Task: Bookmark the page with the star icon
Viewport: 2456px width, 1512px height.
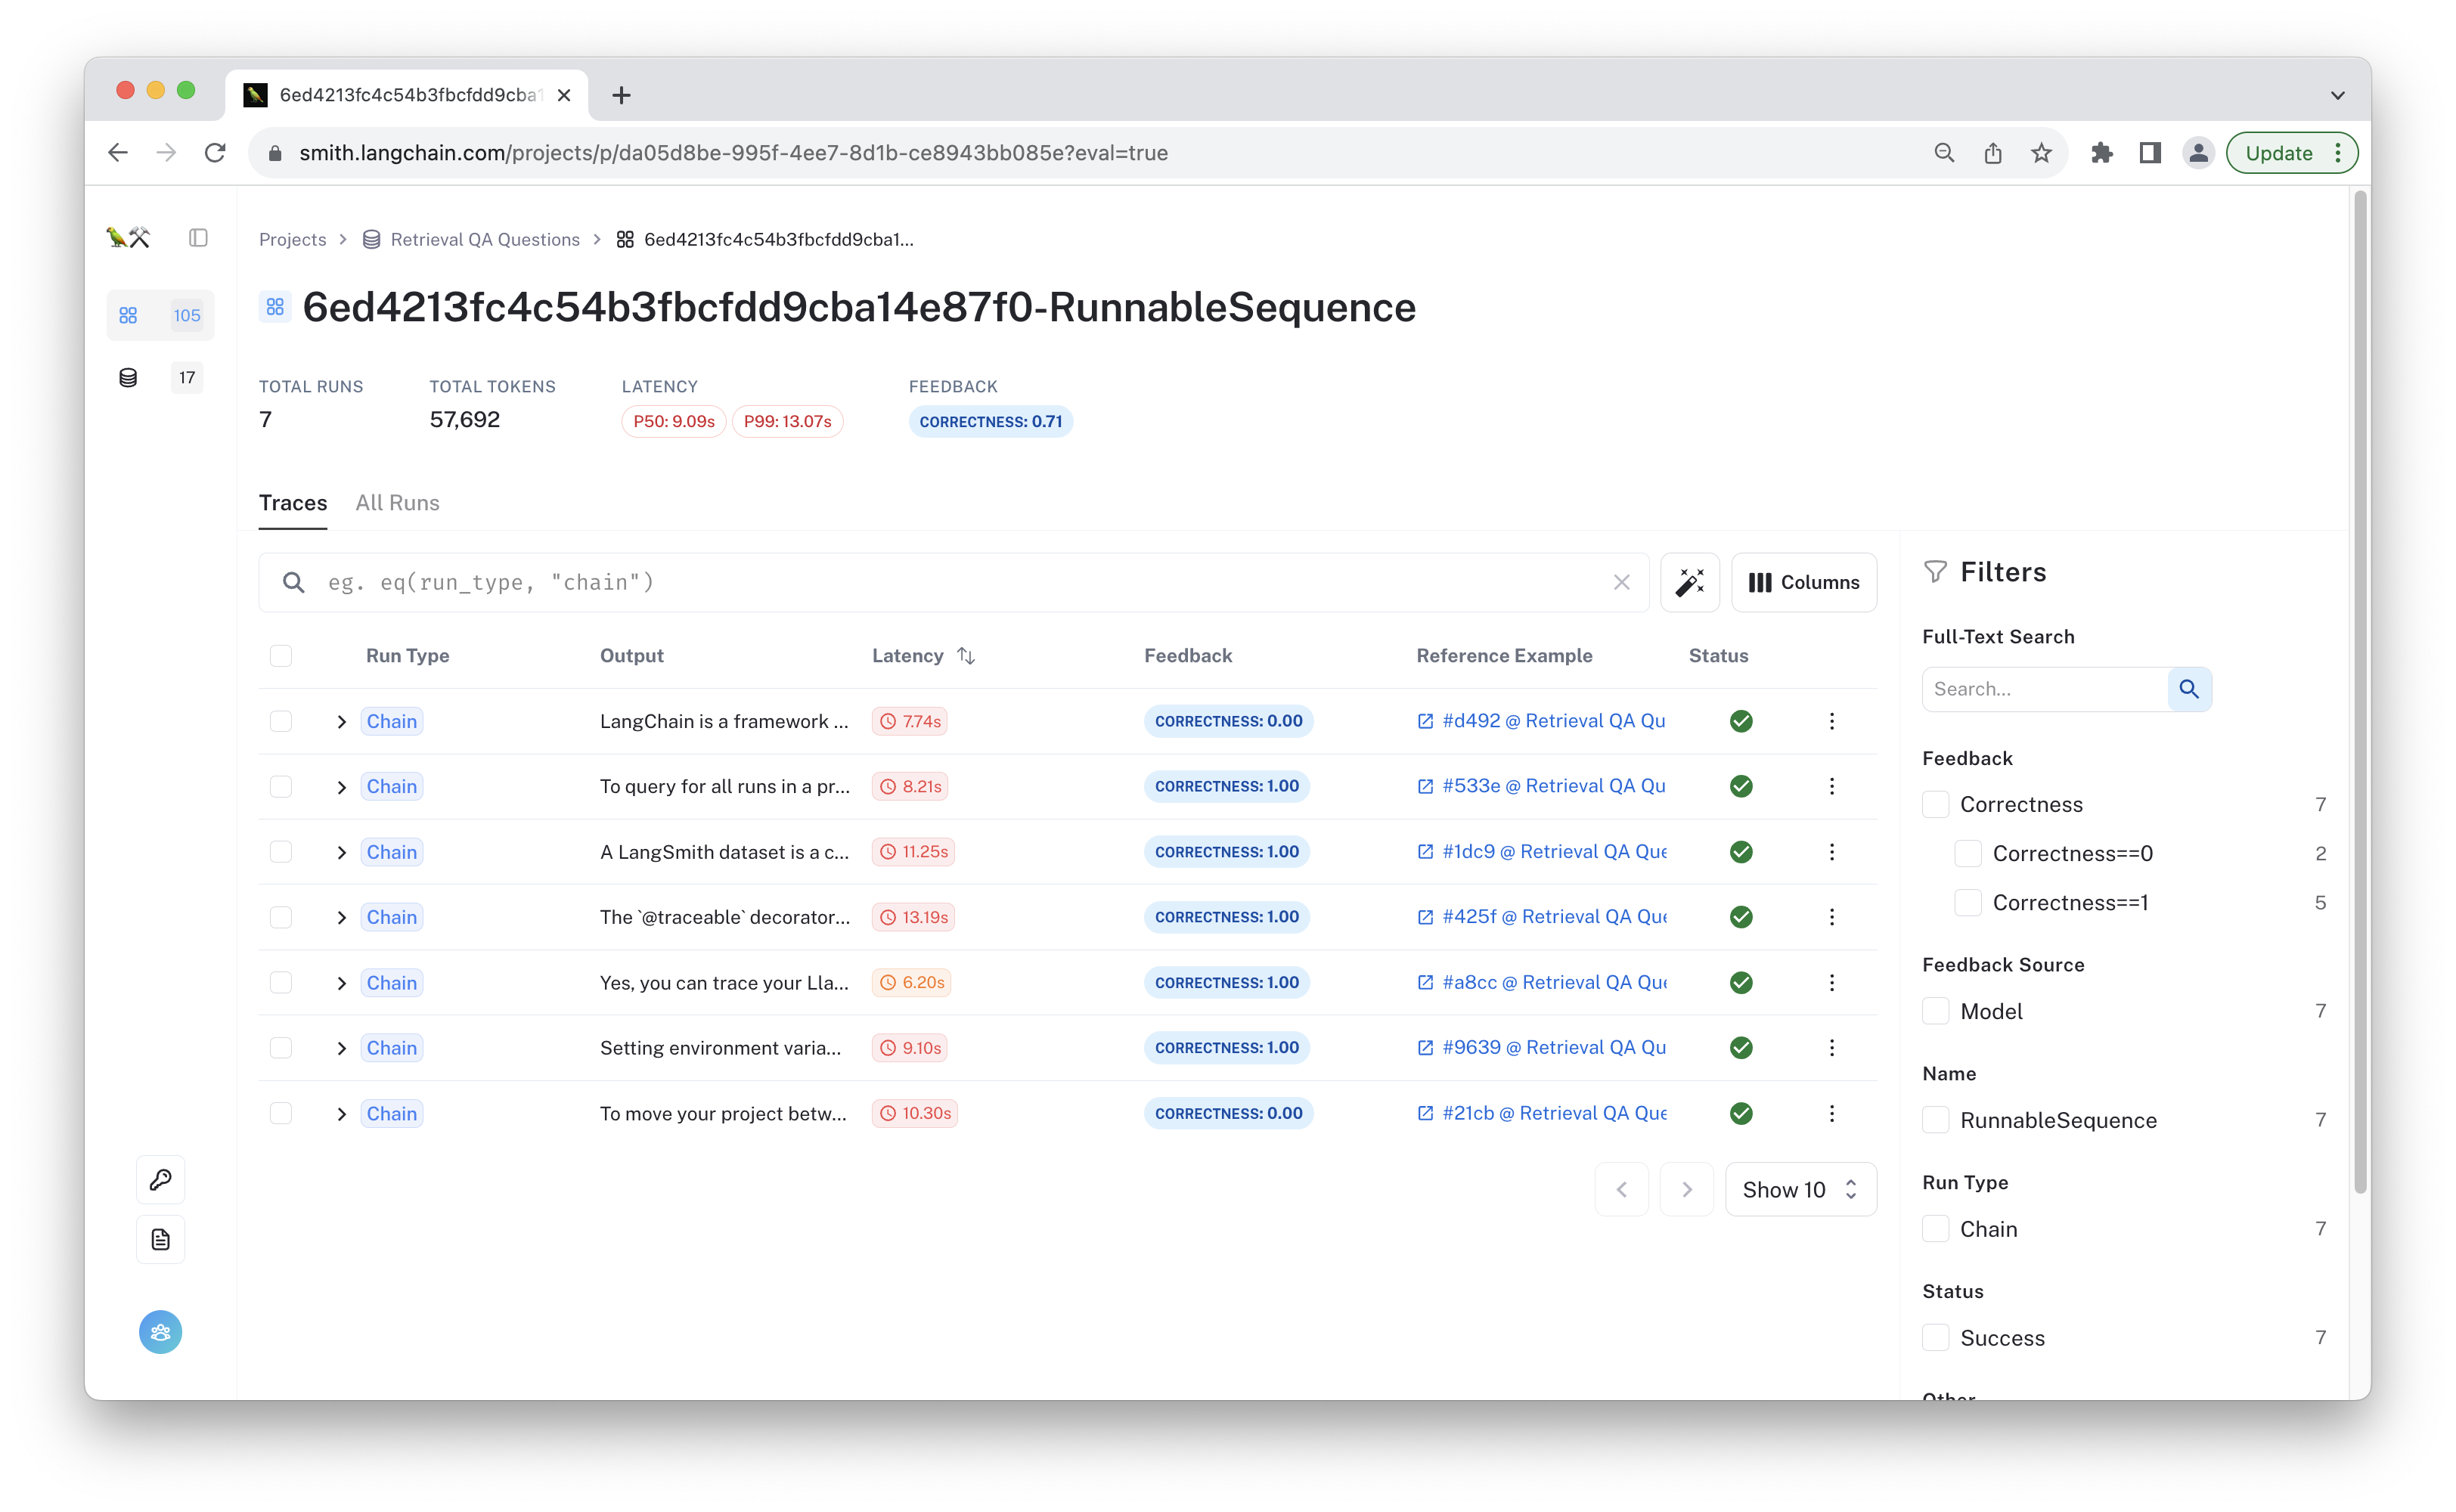Action: 2041,153
